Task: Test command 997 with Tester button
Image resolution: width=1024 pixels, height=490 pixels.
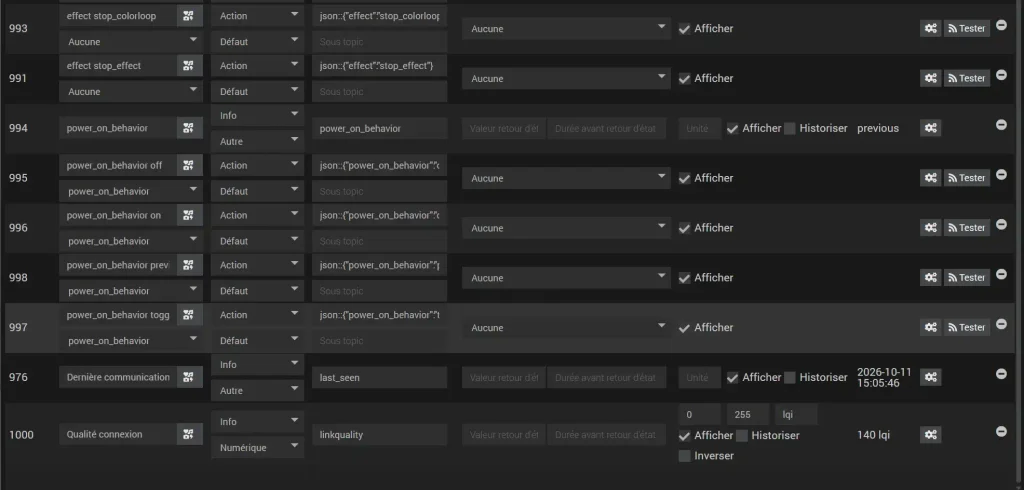Action: (967, 327)
